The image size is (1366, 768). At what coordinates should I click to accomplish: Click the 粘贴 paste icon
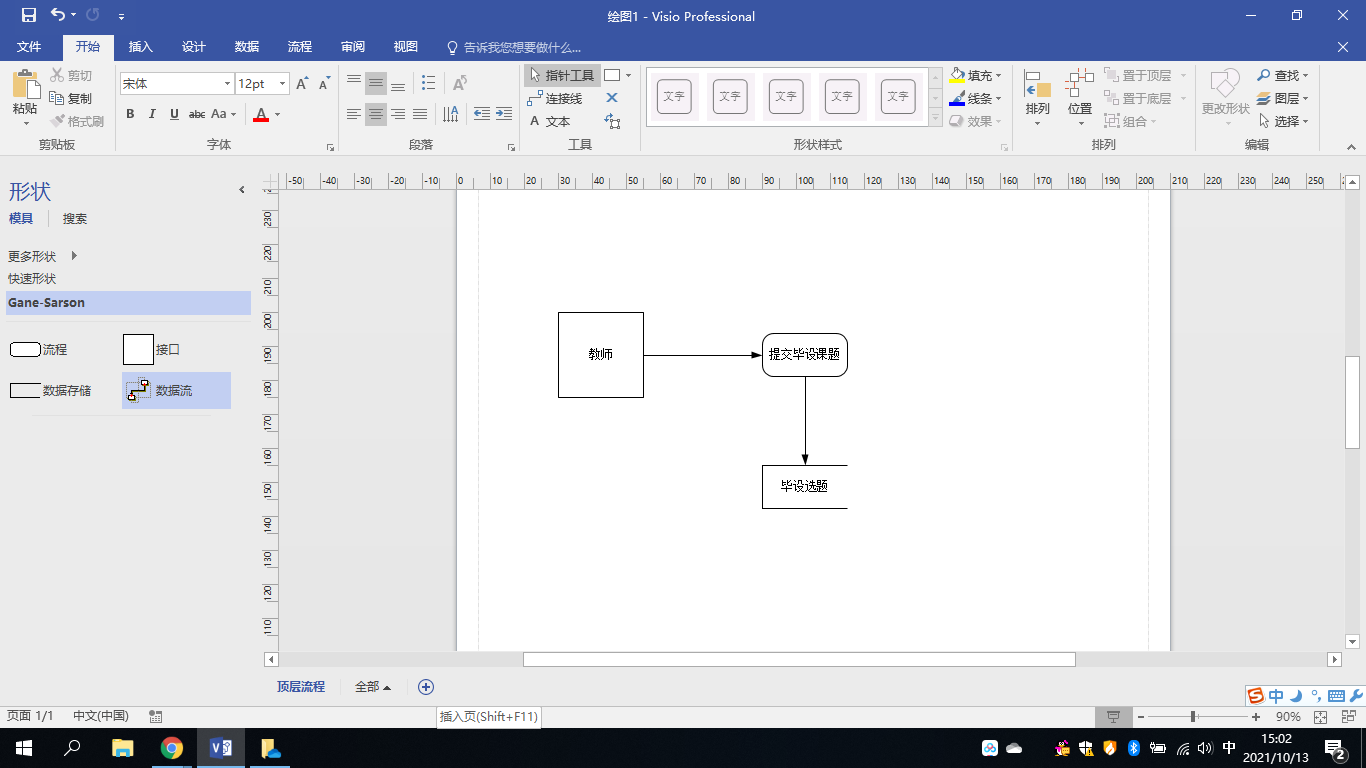click(x=25, y=92)
